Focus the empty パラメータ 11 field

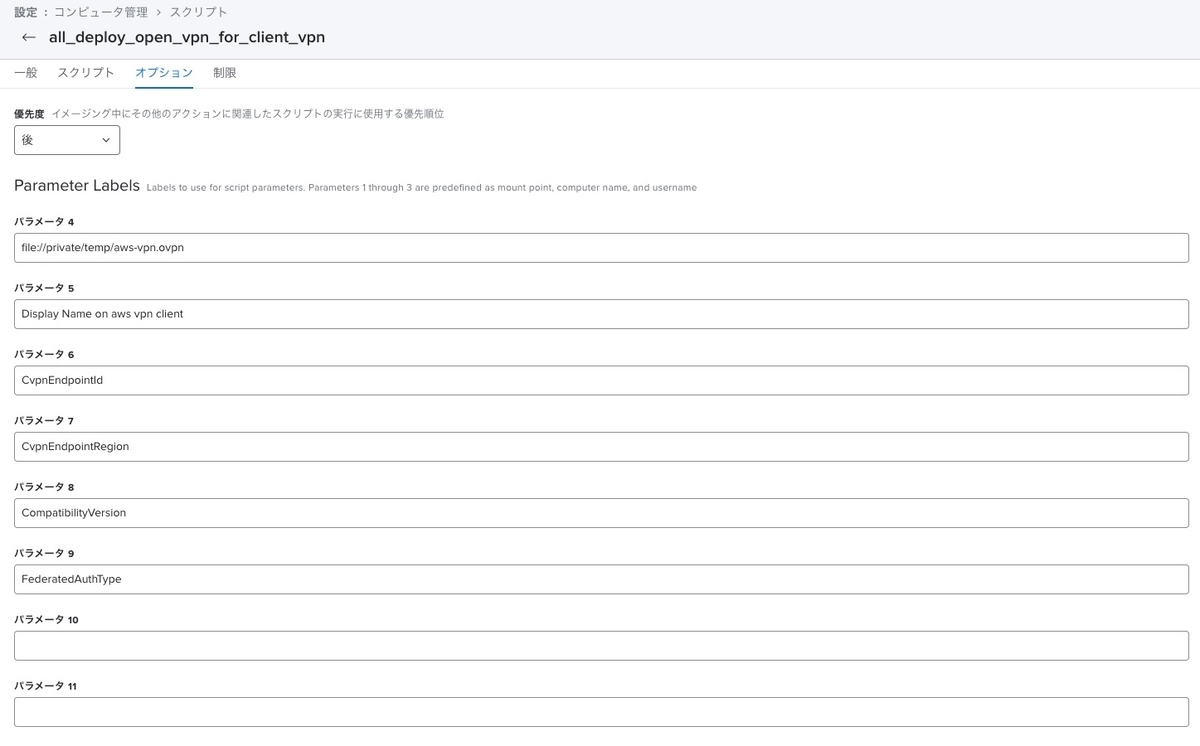[x=601, y=712]
